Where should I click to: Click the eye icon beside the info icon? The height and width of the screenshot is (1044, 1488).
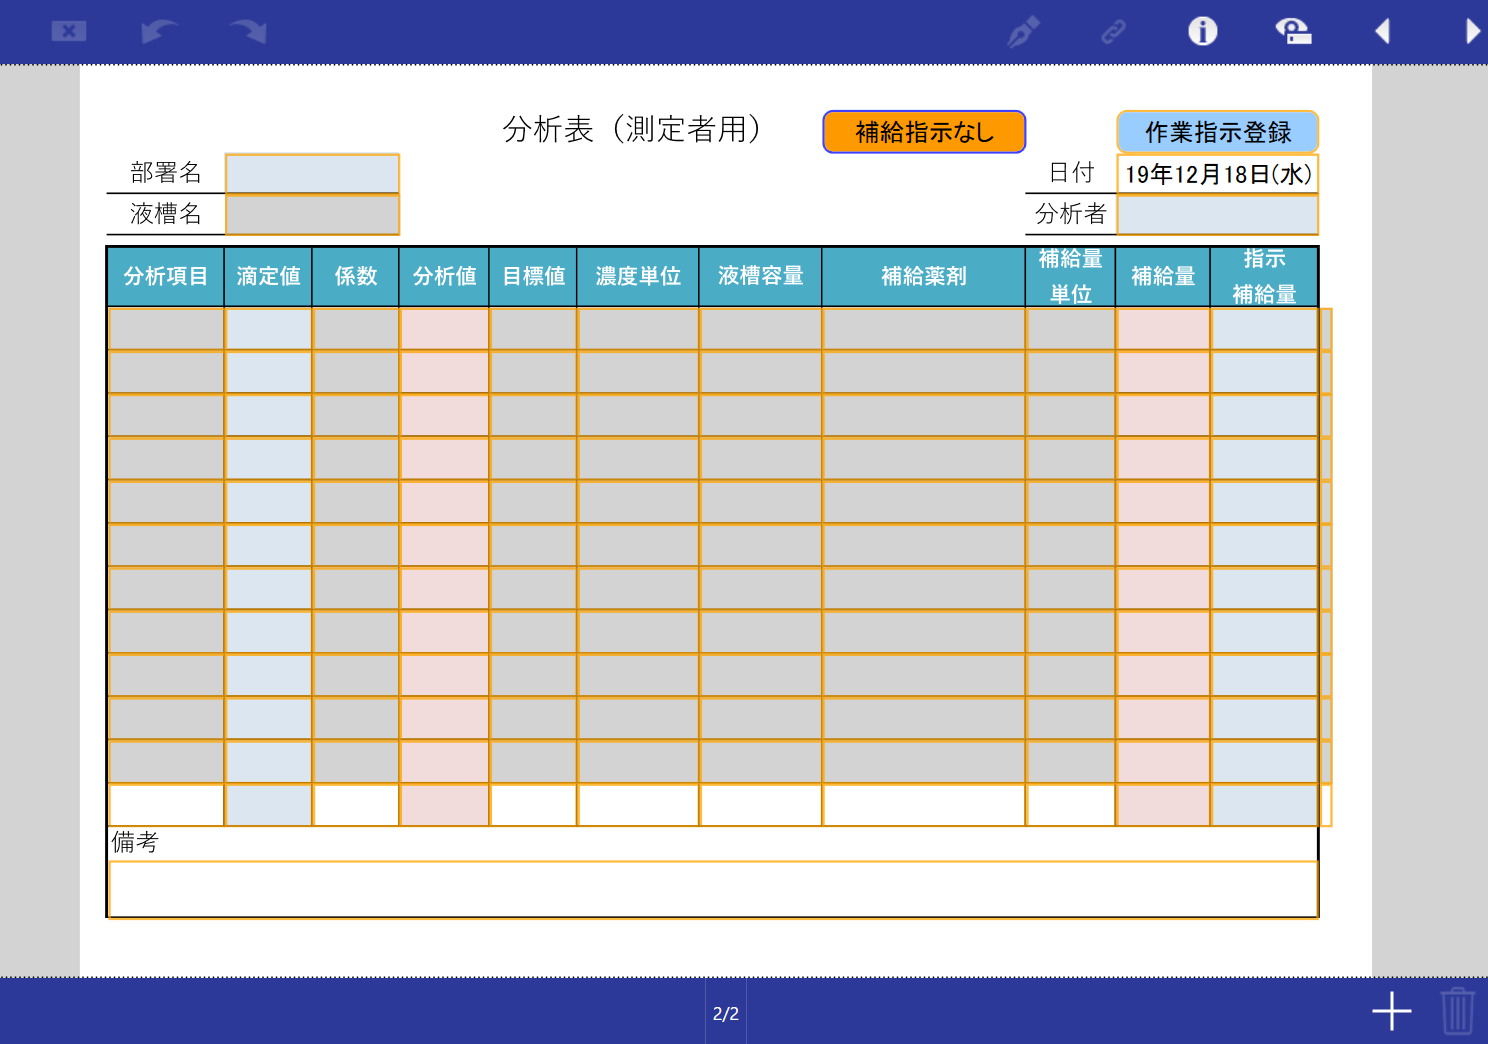(1292, 31)
